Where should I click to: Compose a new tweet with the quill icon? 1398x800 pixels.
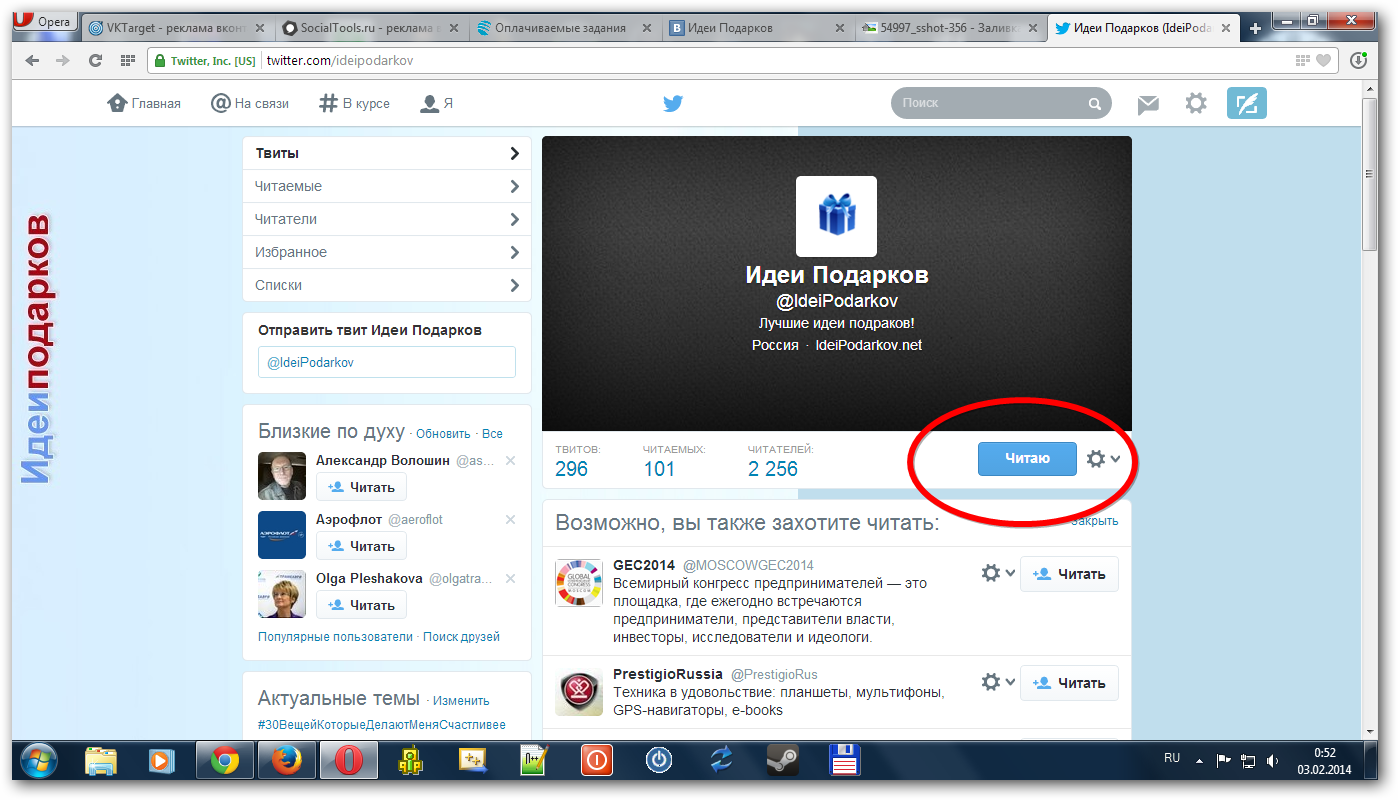click(1247, 103)
